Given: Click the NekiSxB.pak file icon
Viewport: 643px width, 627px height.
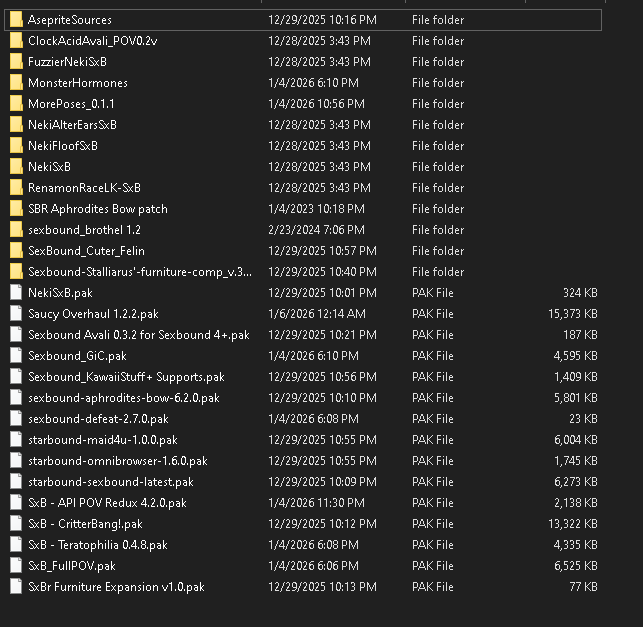Looking at the screenshot, I should pos(16,292).
